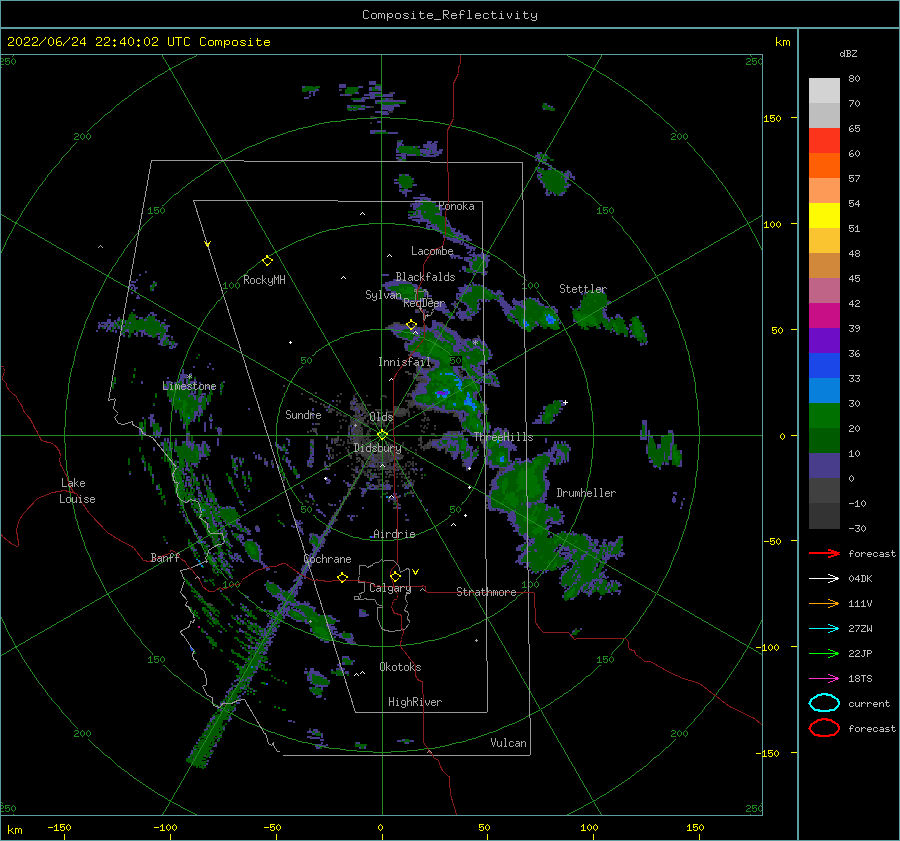
Task: Click the Airdrie city label
Action: click(x=394, y=534)
